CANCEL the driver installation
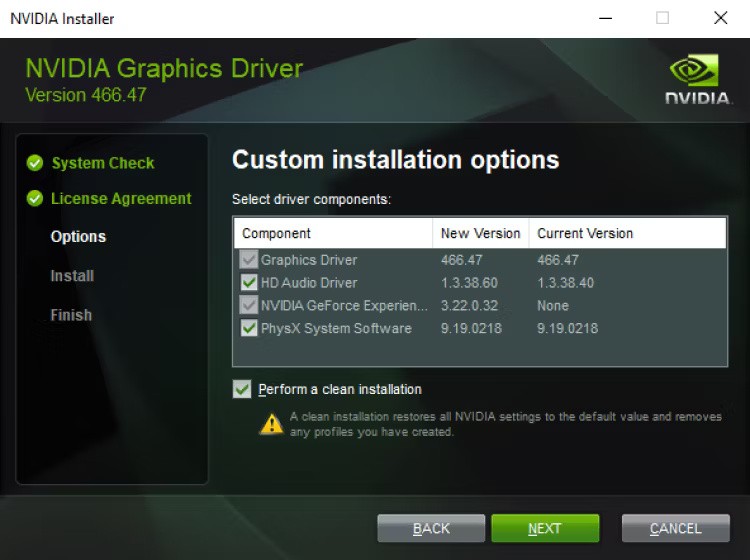 tap(675, 528)
